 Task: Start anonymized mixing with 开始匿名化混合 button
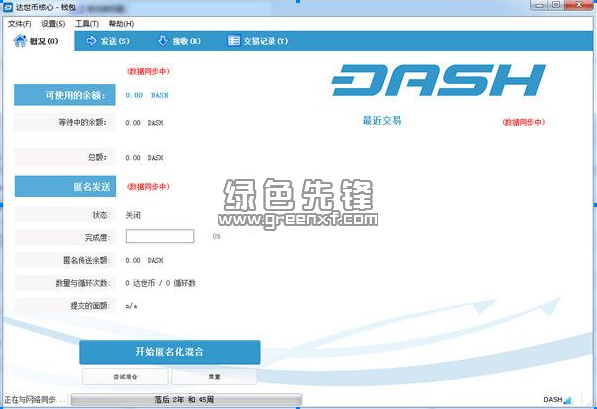click(x=170, y=352)
